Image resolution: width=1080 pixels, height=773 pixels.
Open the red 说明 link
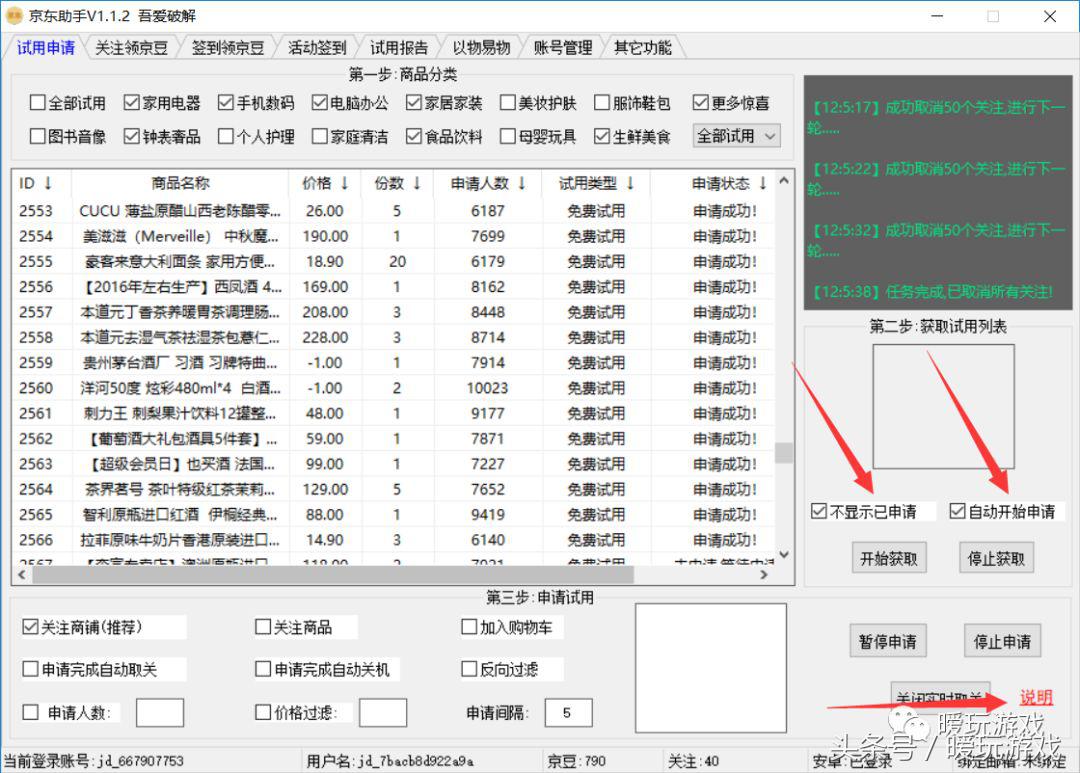tap(1034, 698)
